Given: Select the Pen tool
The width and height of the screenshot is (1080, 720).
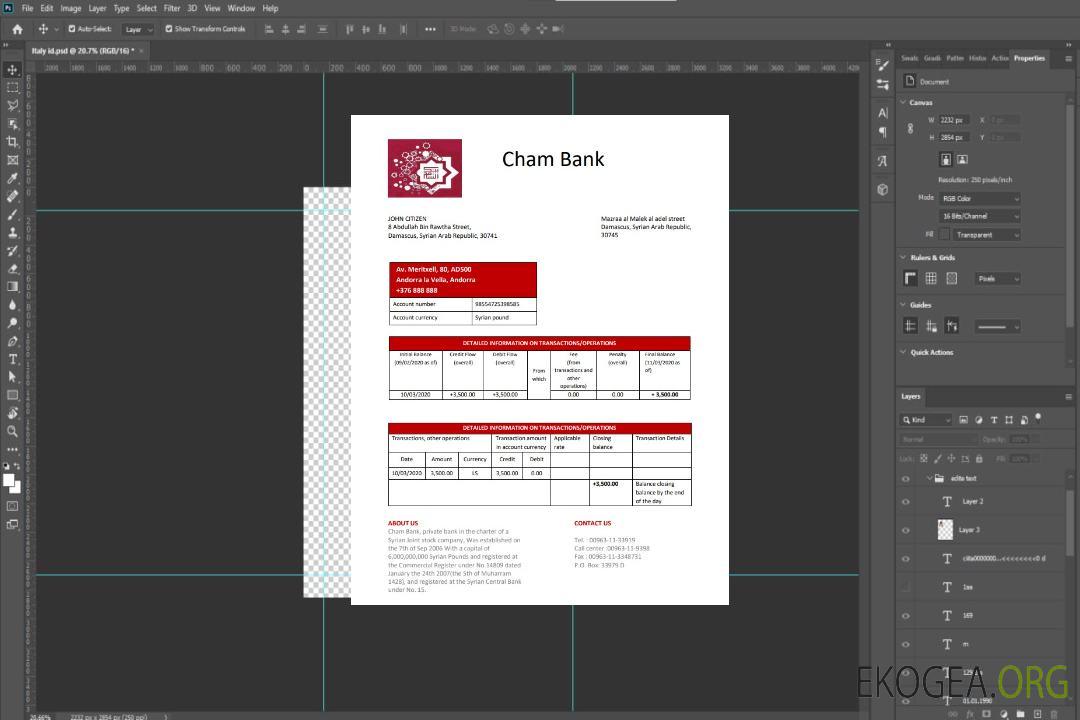Looking at the screenshot, I should tap(12, 341).
